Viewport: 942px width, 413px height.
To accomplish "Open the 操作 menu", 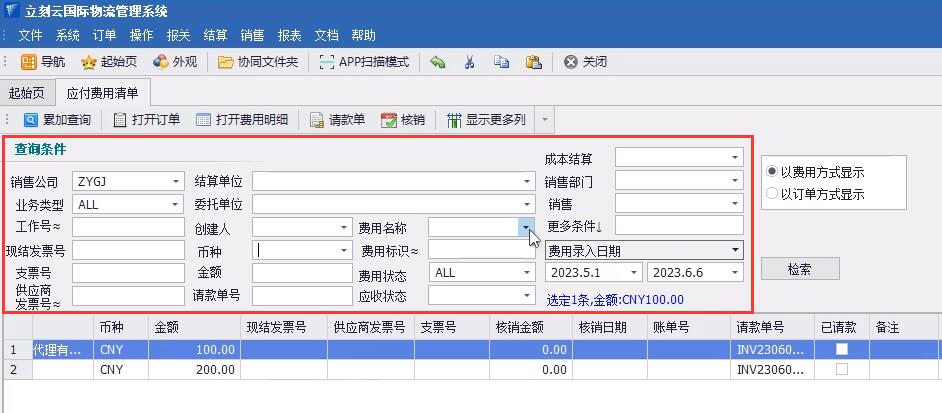I will coord(141,35).
